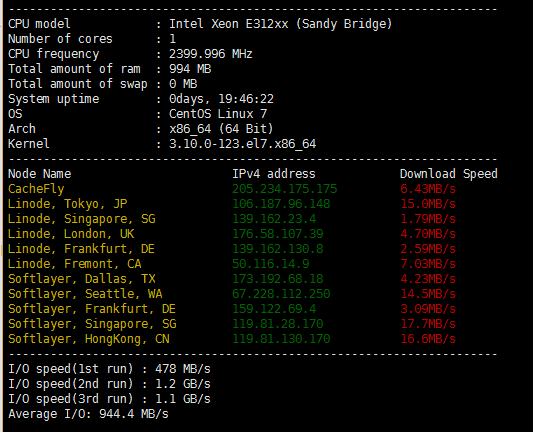Select the 17.7MB/s speed value
533x432 pixels.
point(428,324)
